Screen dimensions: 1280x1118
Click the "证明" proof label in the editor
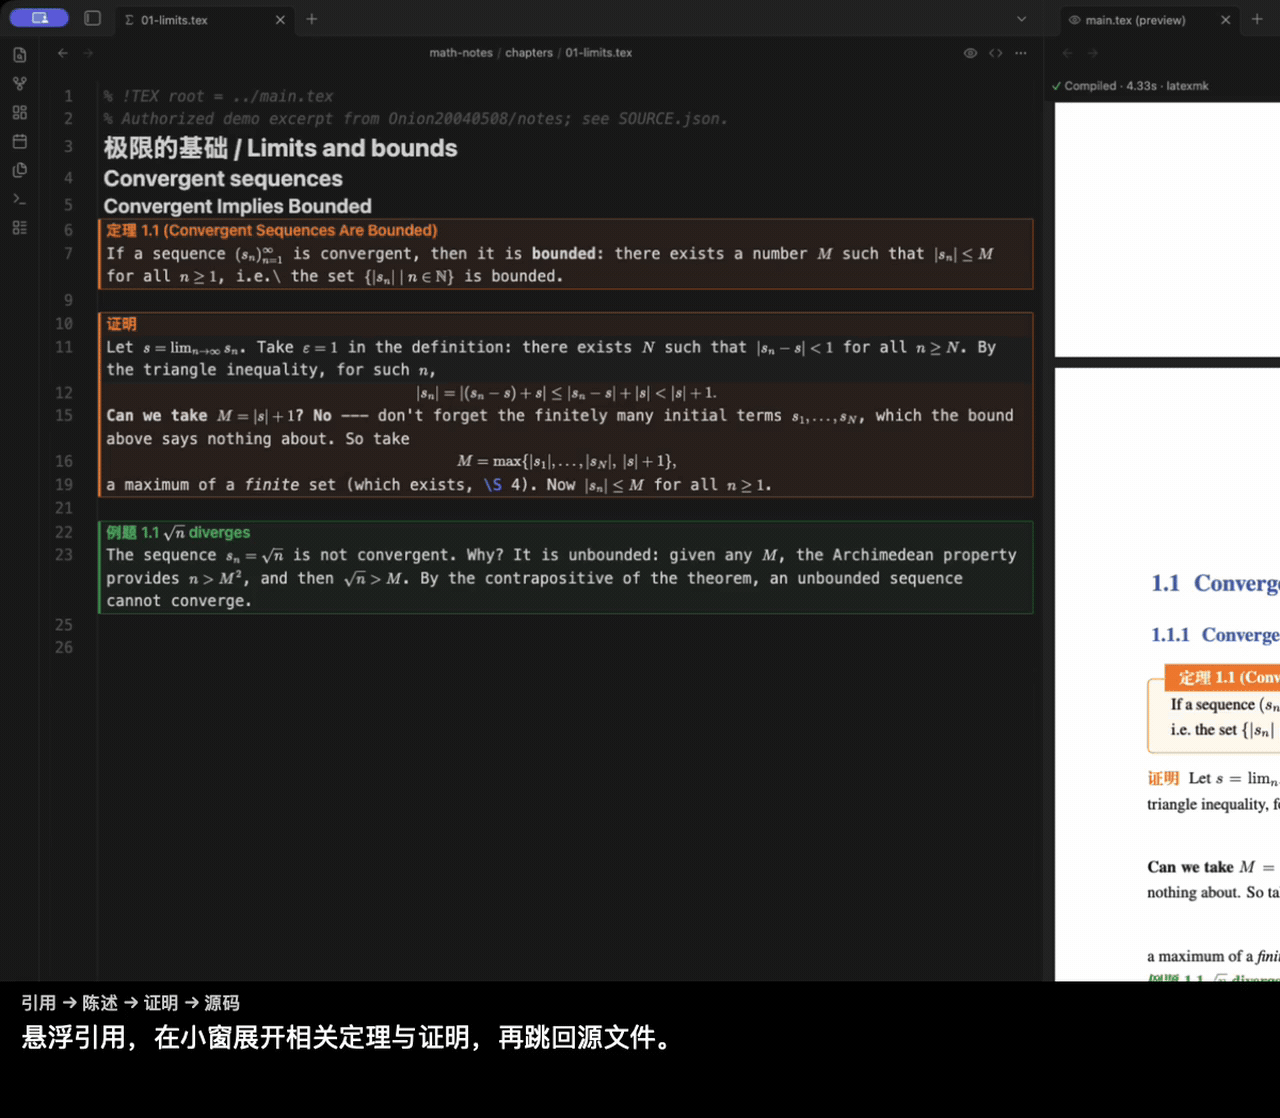[x=121, y=324]
